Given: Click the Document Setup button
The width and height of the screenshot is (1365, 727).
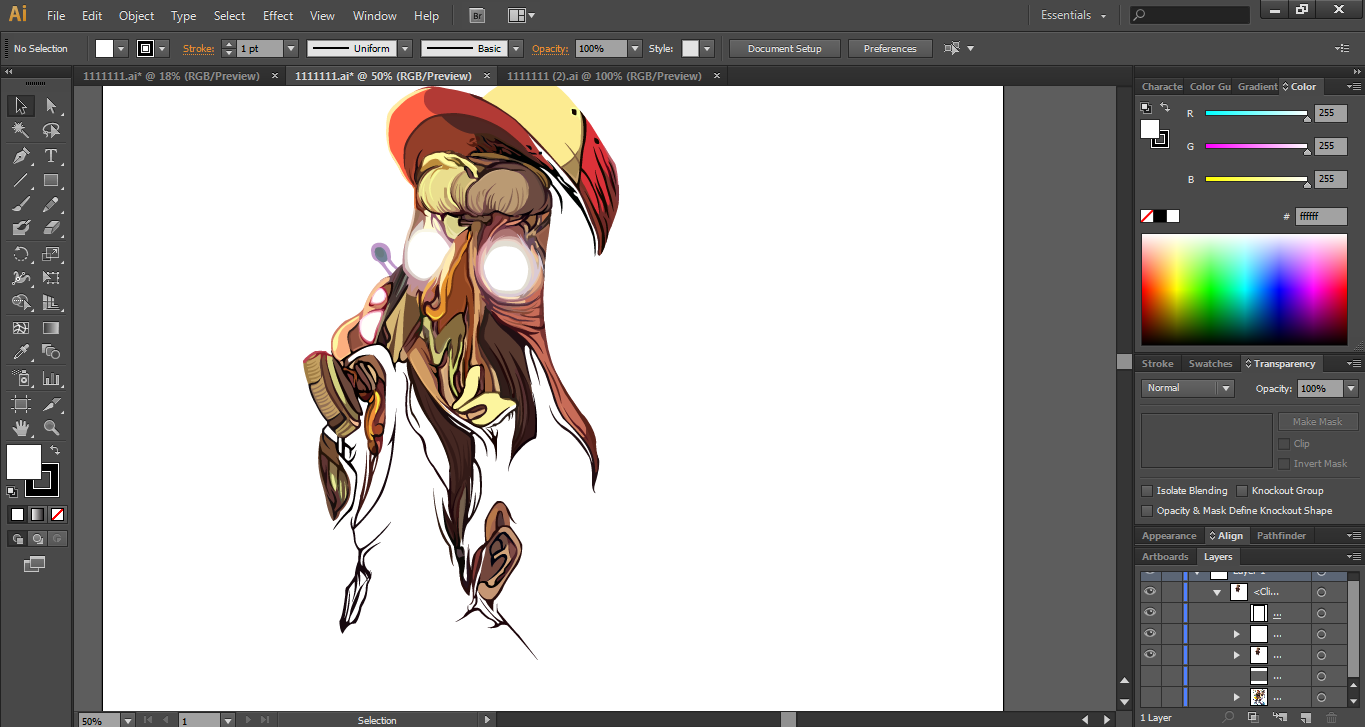Looking at the screenshot, I should pos(784,49).
